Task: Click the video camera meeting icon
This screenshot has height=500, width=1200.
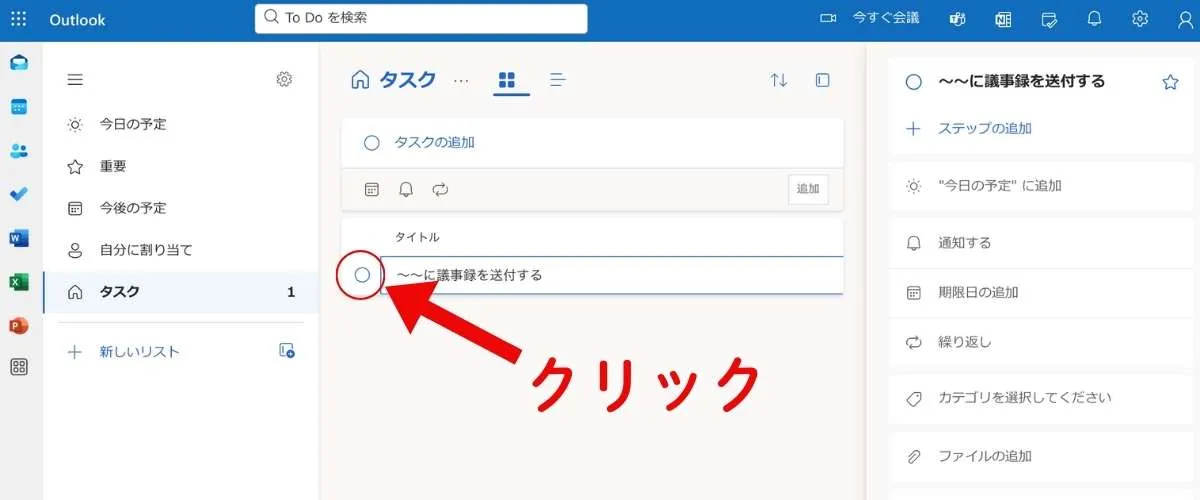Action: 828,19
